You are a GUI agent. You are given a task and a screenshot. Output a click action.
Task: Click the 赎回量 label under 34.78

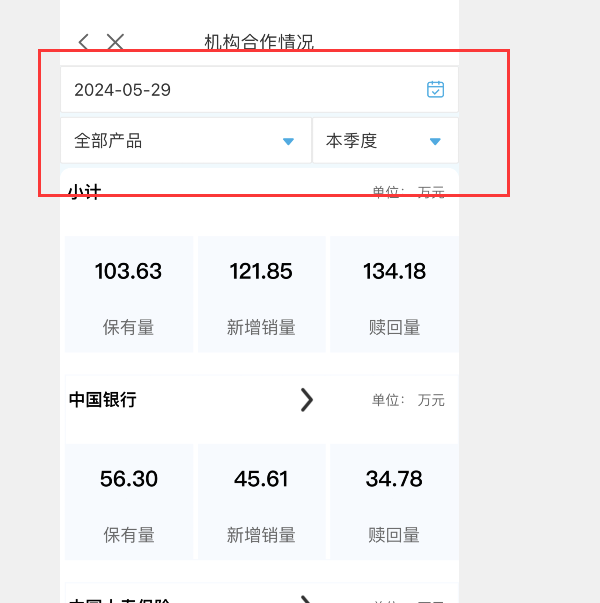click(x=394, y=535)
